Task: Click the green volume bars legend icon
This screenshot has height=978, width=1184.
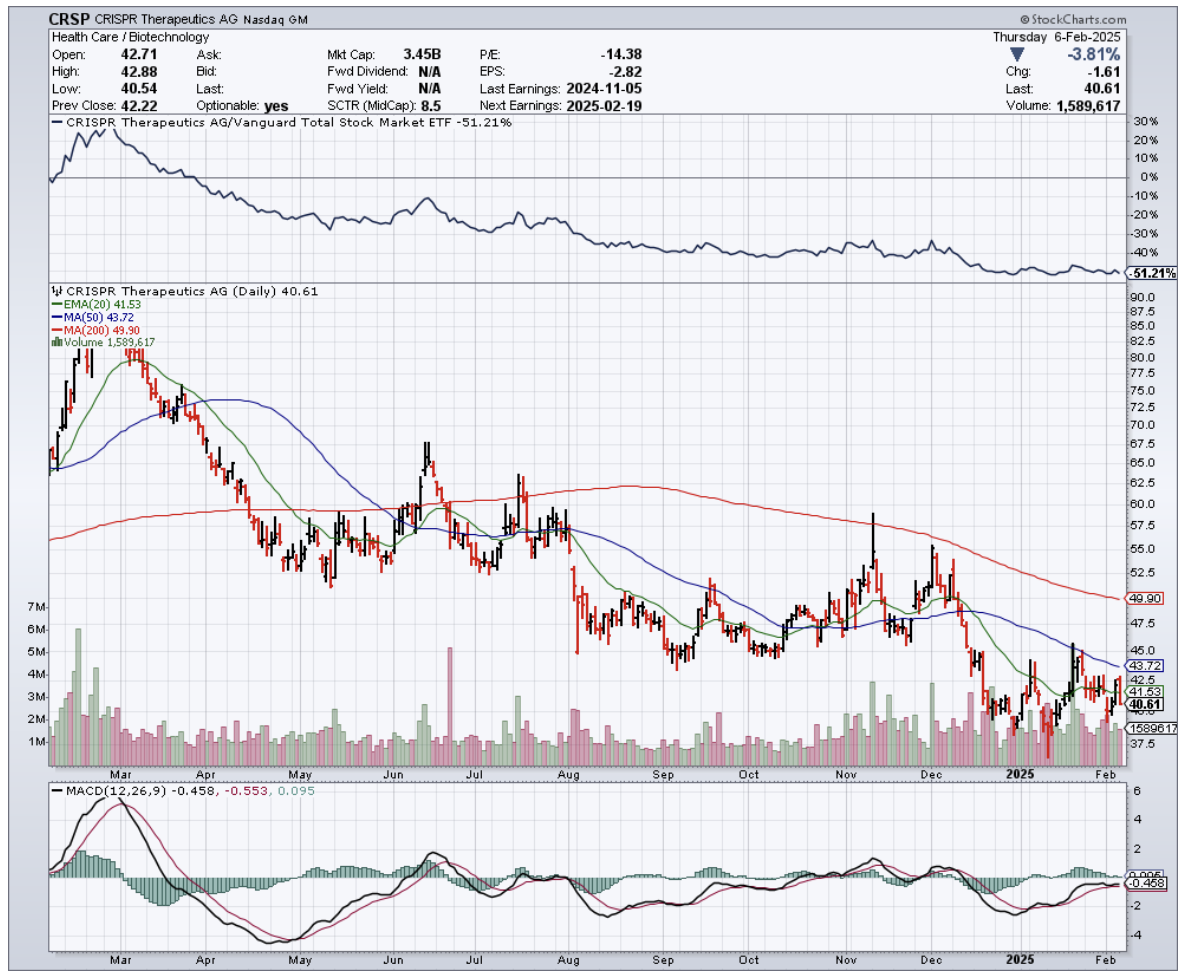Action: (55, 342)
